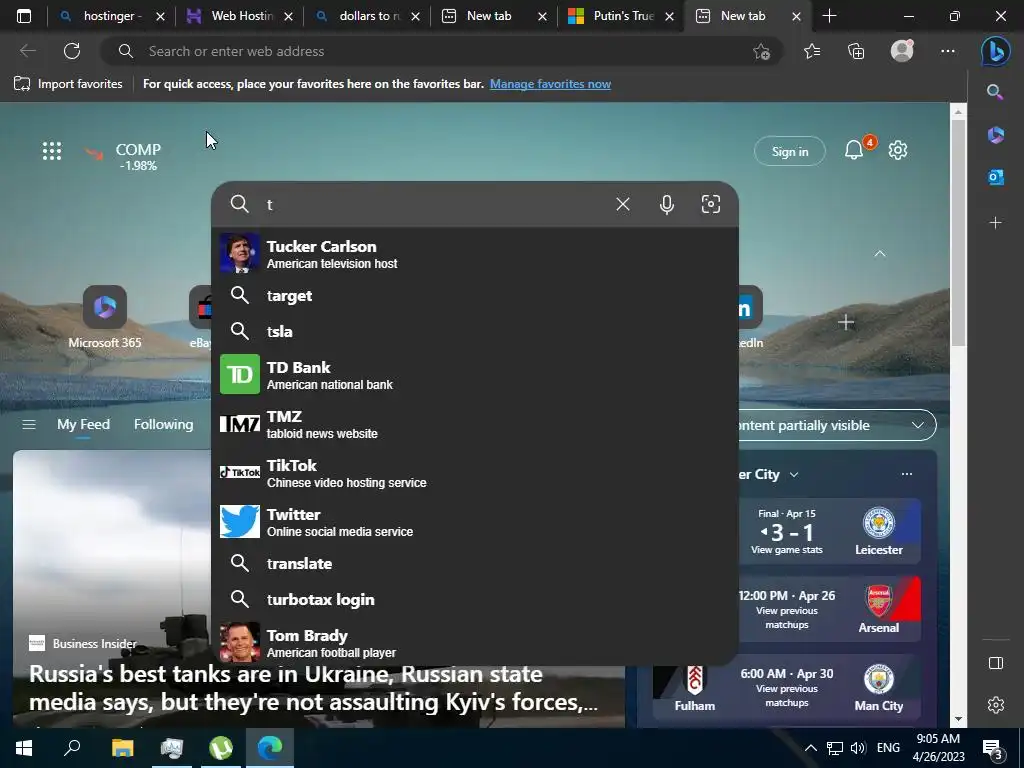Choose Twitter suggestion
Image resolution: width=1024 pixels, height=768 pixels.
[x=475, y=522]
